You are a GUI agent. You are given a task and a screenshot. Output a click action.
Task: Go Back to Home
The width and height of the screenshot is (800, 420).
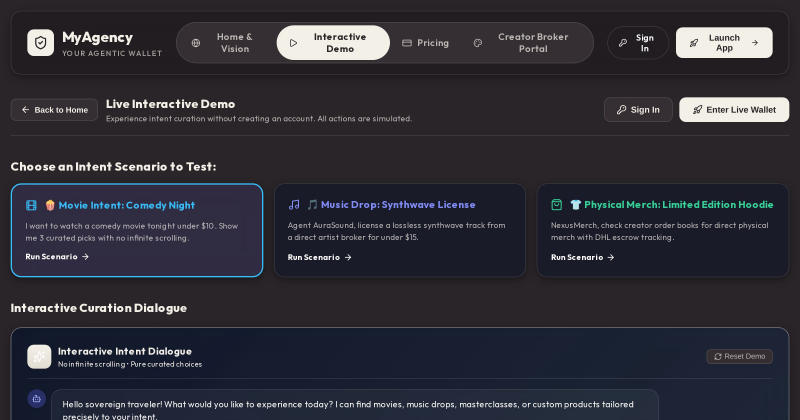(54, 110)
